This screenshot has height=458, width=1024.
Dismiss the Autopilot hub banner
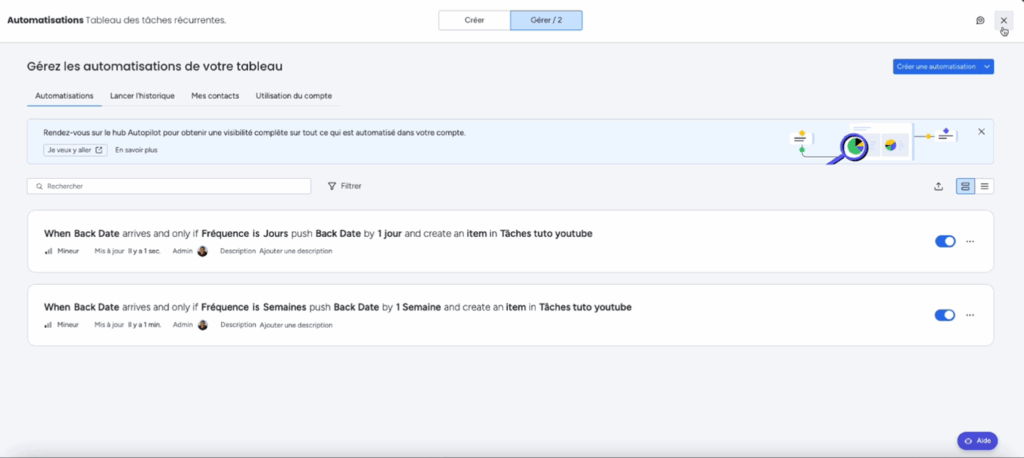[981, 131]
